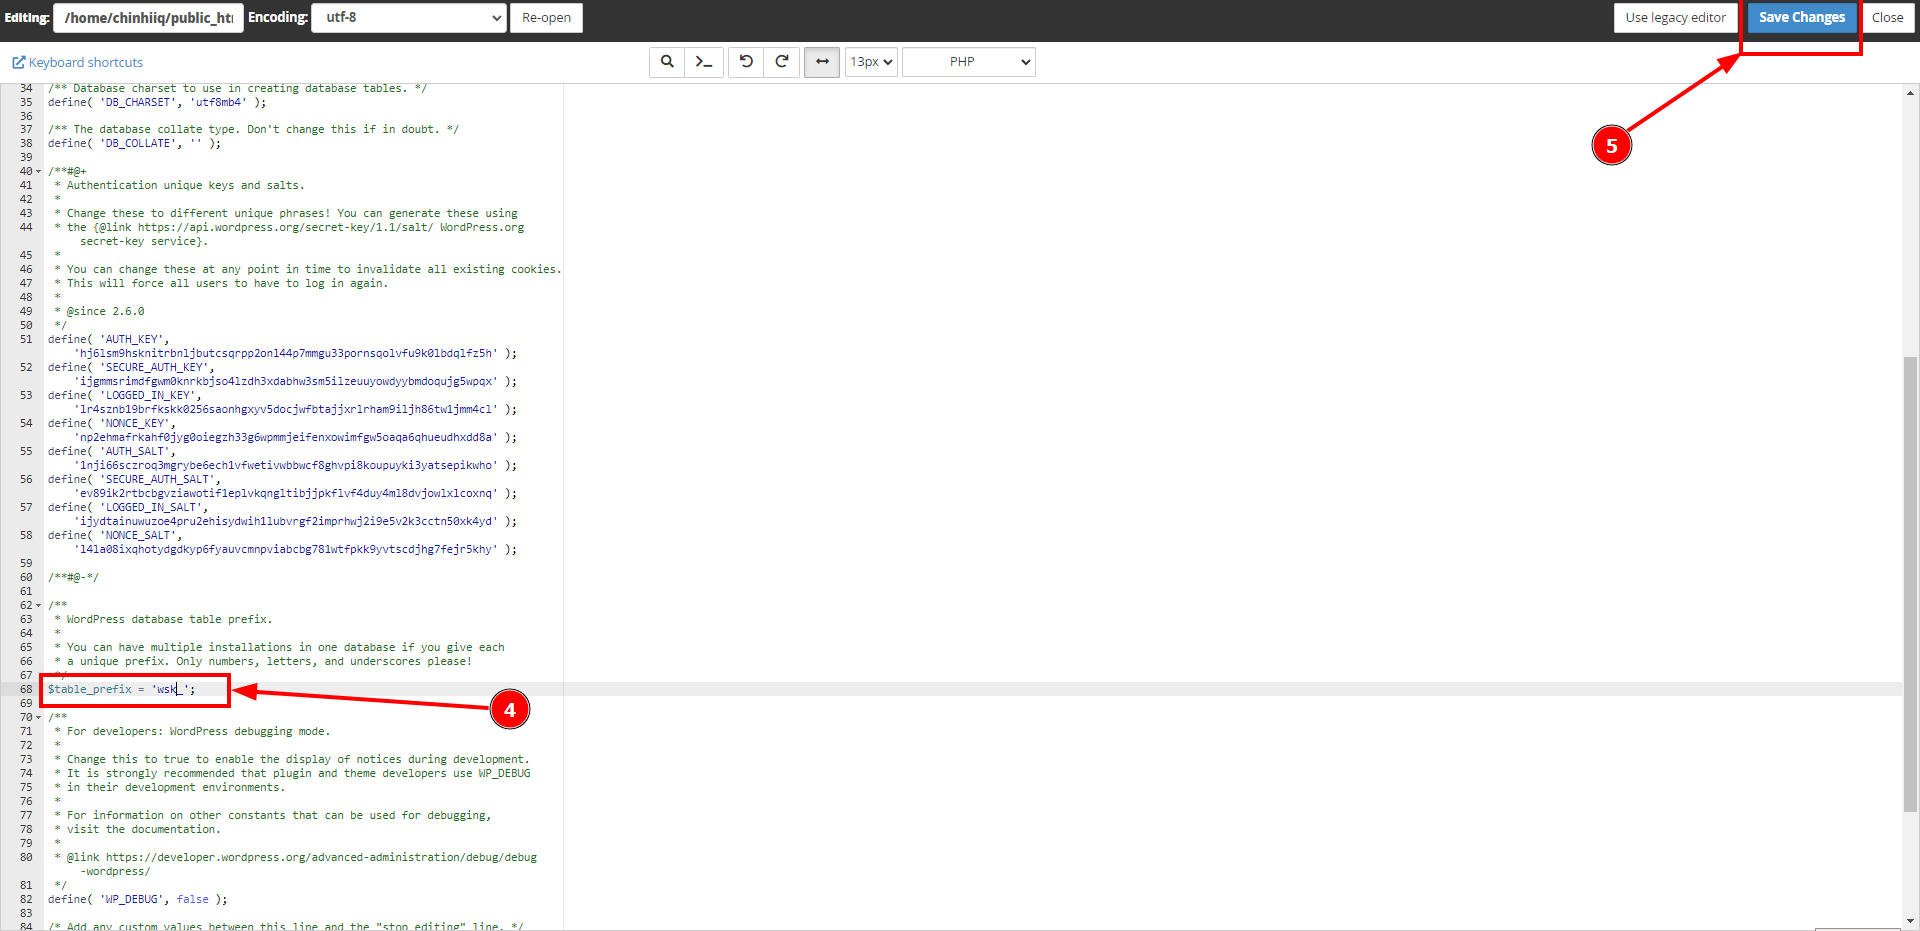Click the define 'DB_COLLATE' line
Image resolution: width=1920 pixels, height=931 pixels.
(x=134, y=143)
